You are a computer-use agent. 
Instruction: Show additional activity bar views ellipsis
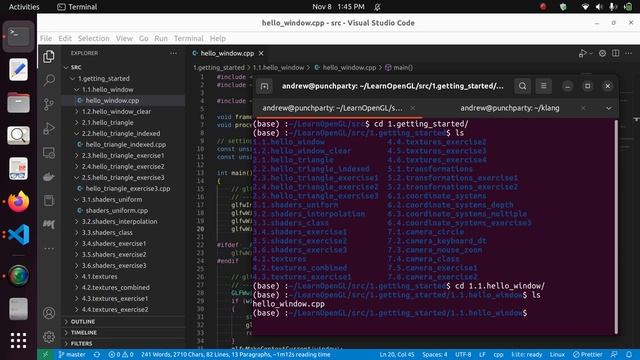49,248
